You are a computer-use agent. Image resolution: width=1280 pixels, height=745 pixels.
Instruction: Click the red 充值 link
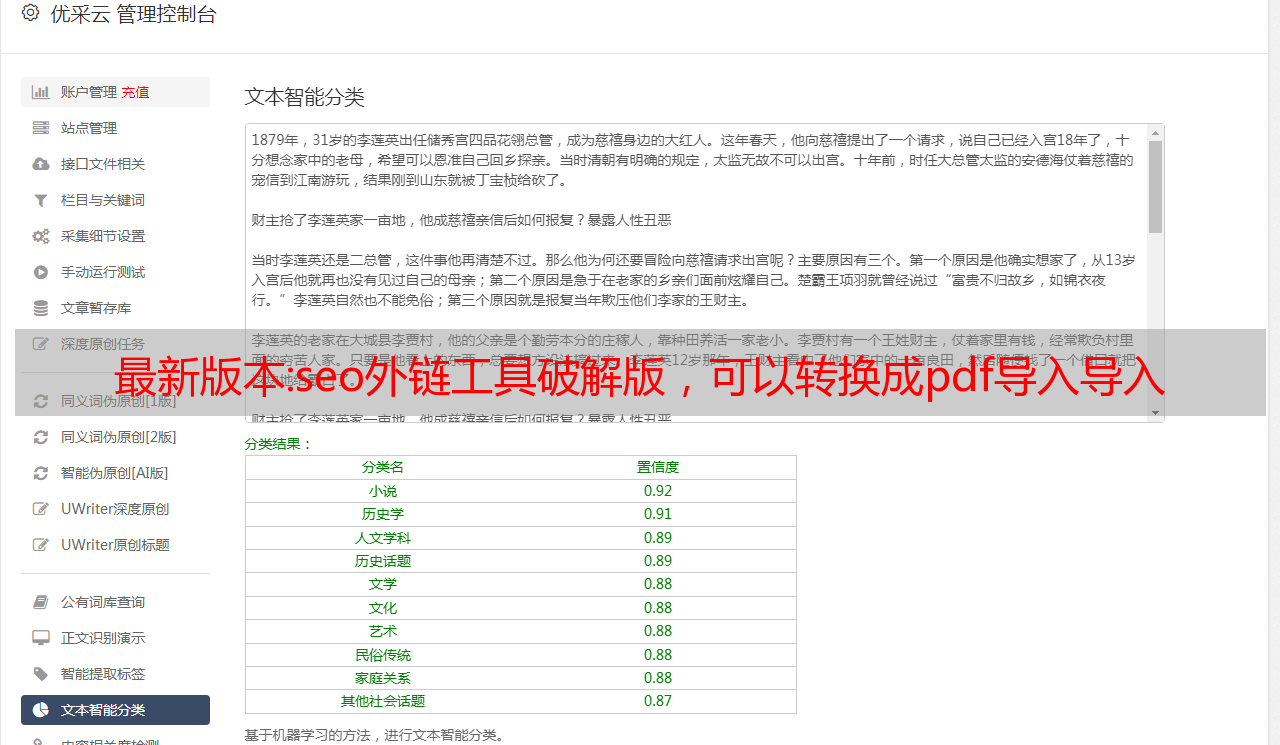pyautogui.click(x=135, y=92)
